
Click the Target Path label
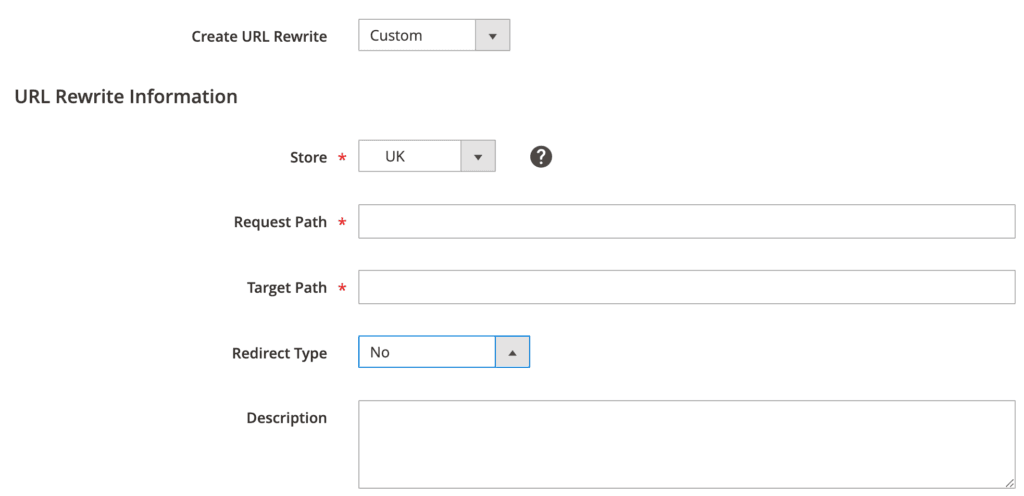coord(286,287)
